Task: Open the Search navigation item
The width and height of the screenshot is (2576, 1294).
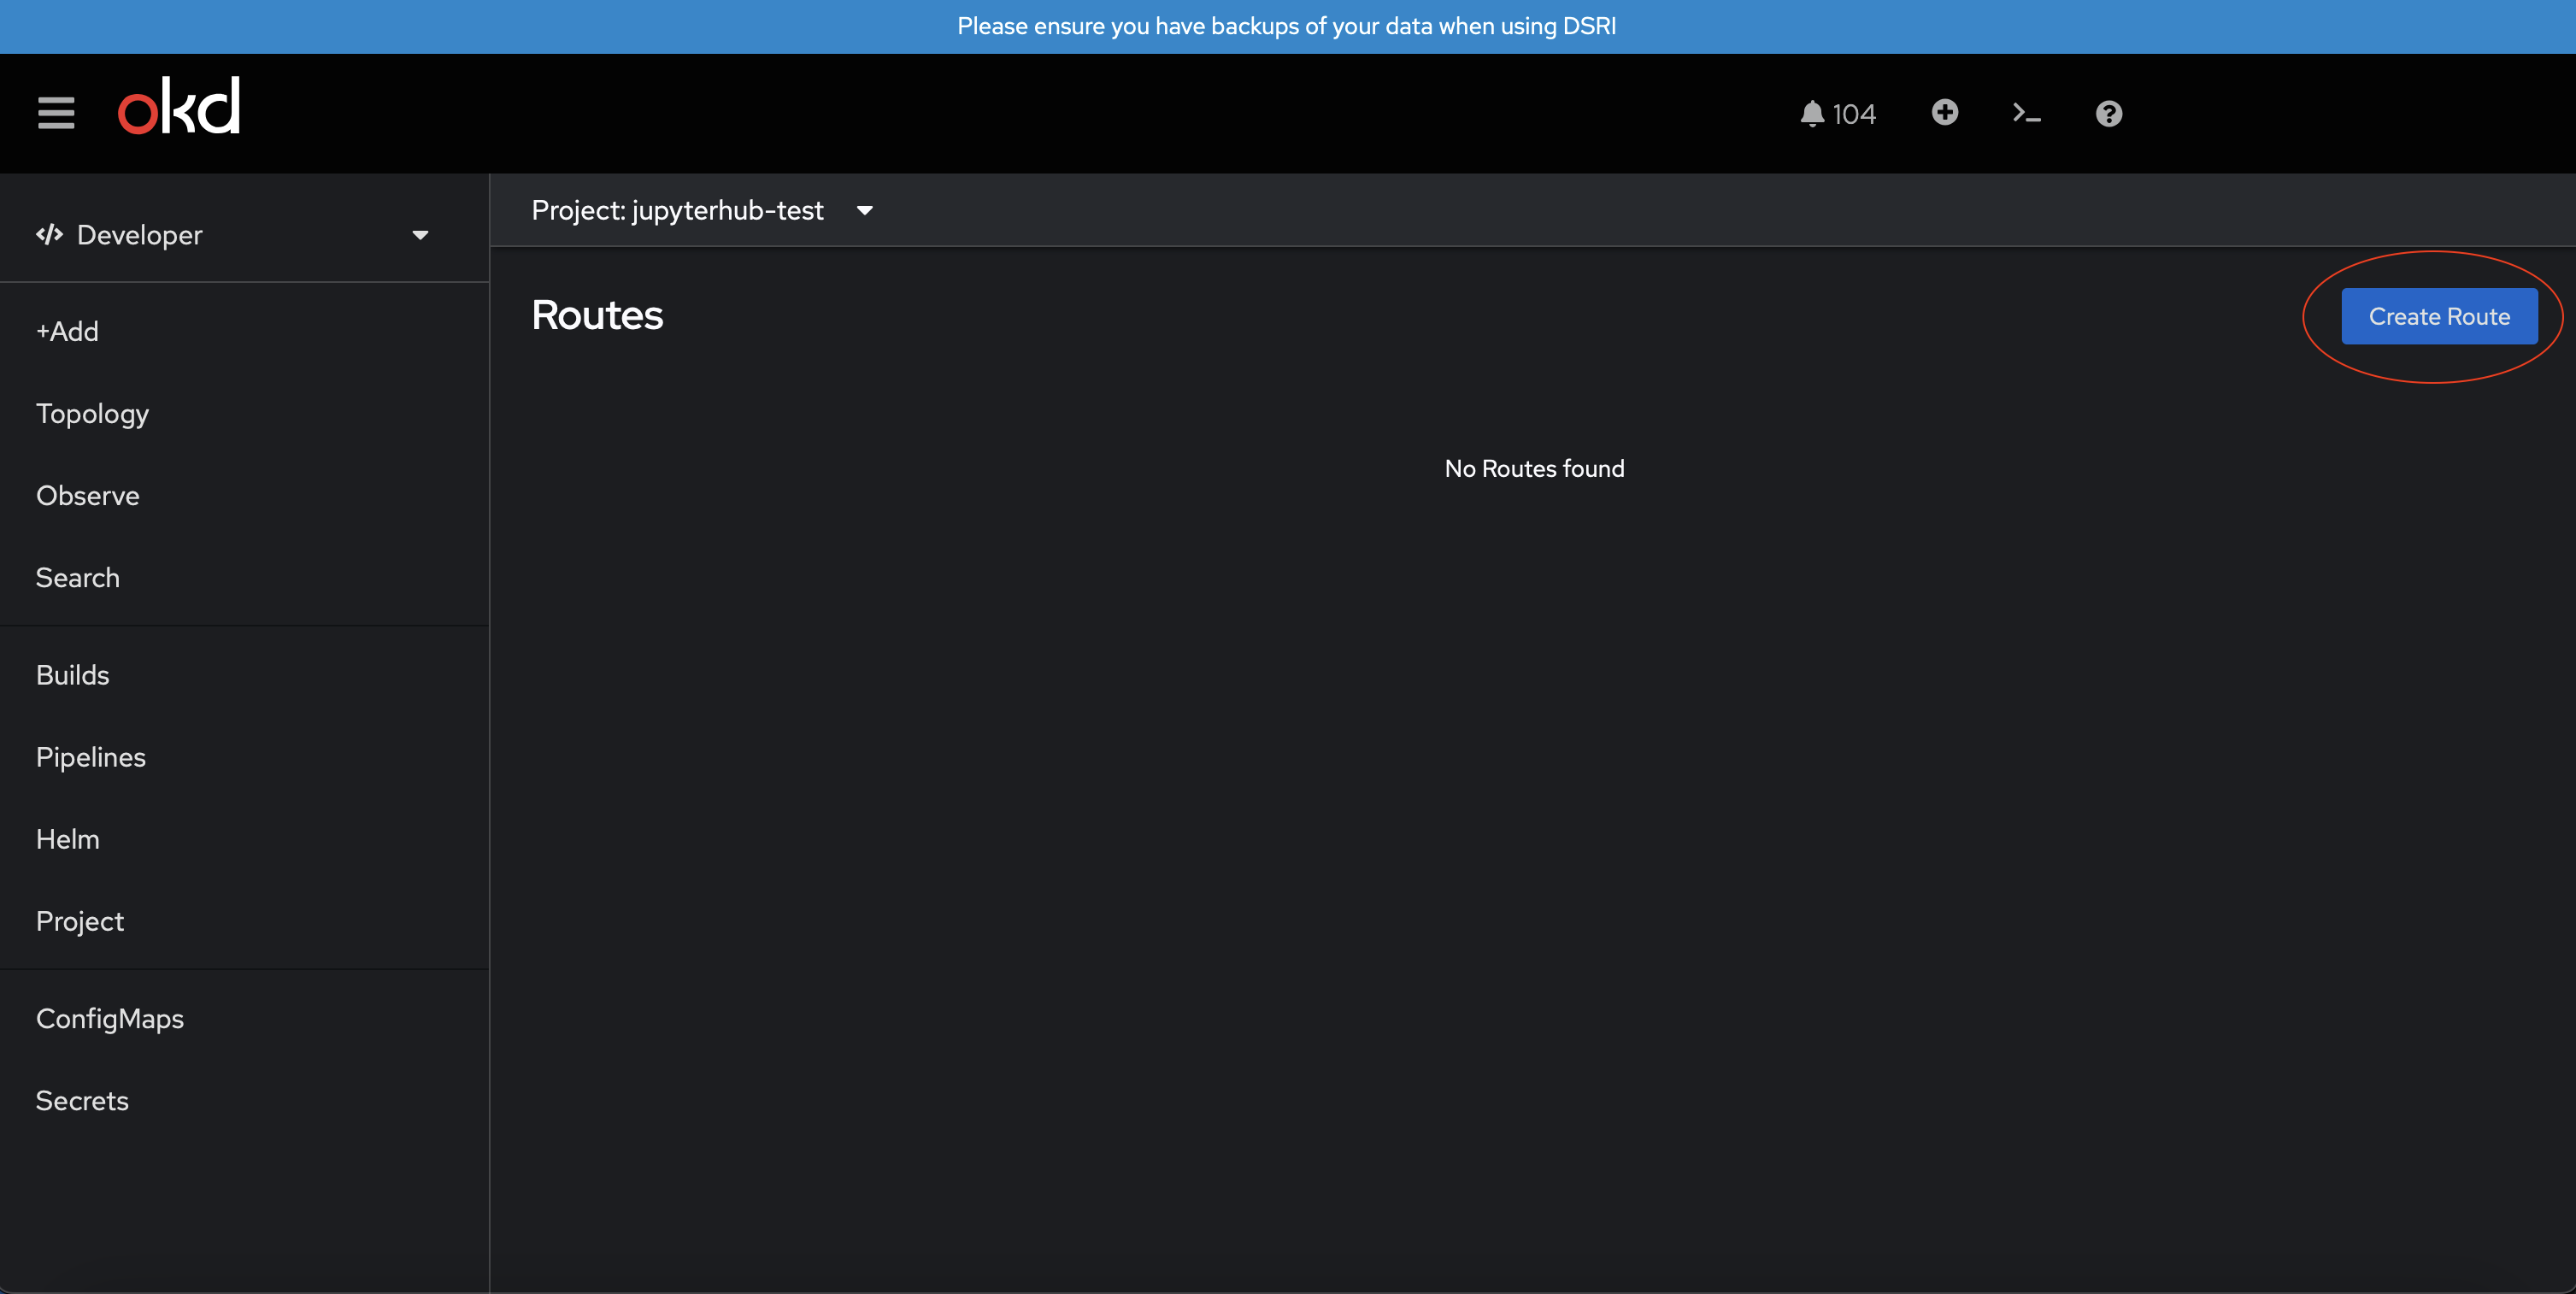Action: click(x=77, y=577)
